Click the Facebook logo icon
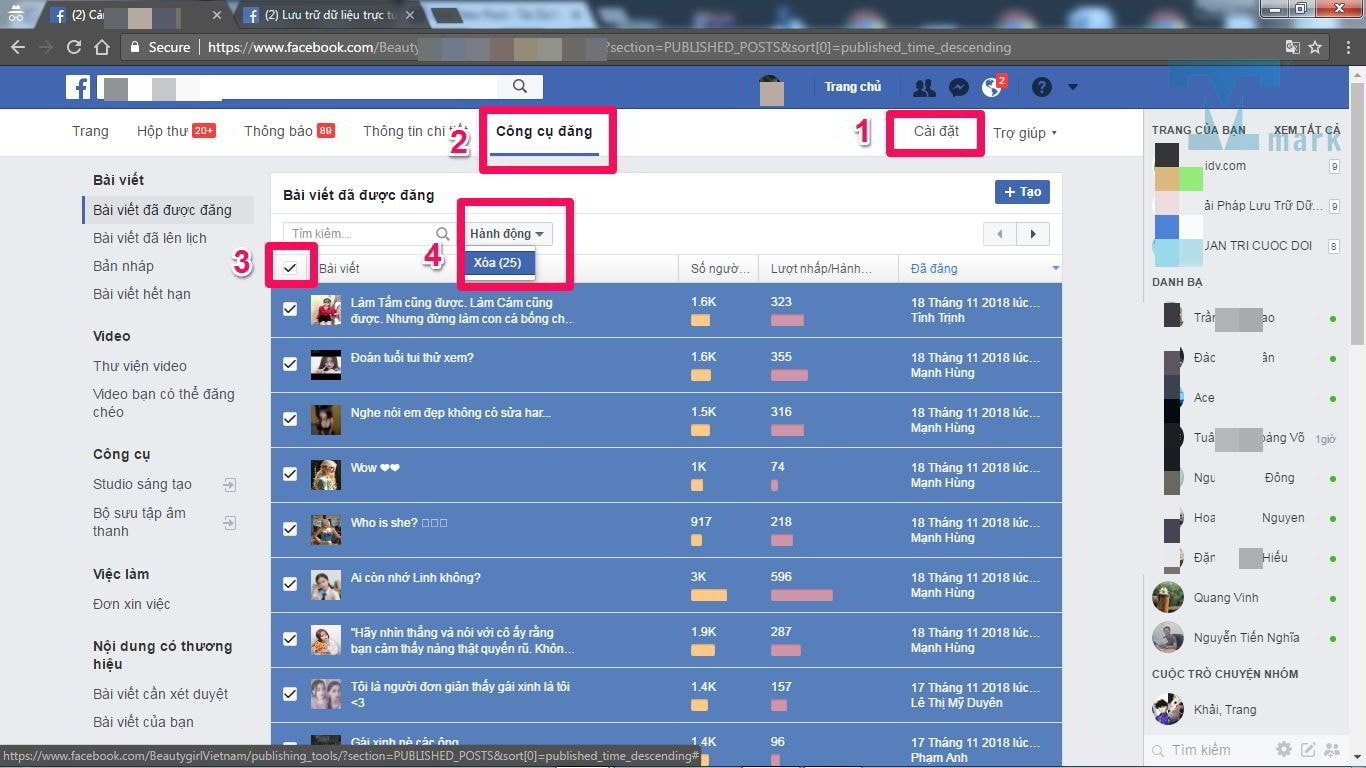 click(78, 87)
